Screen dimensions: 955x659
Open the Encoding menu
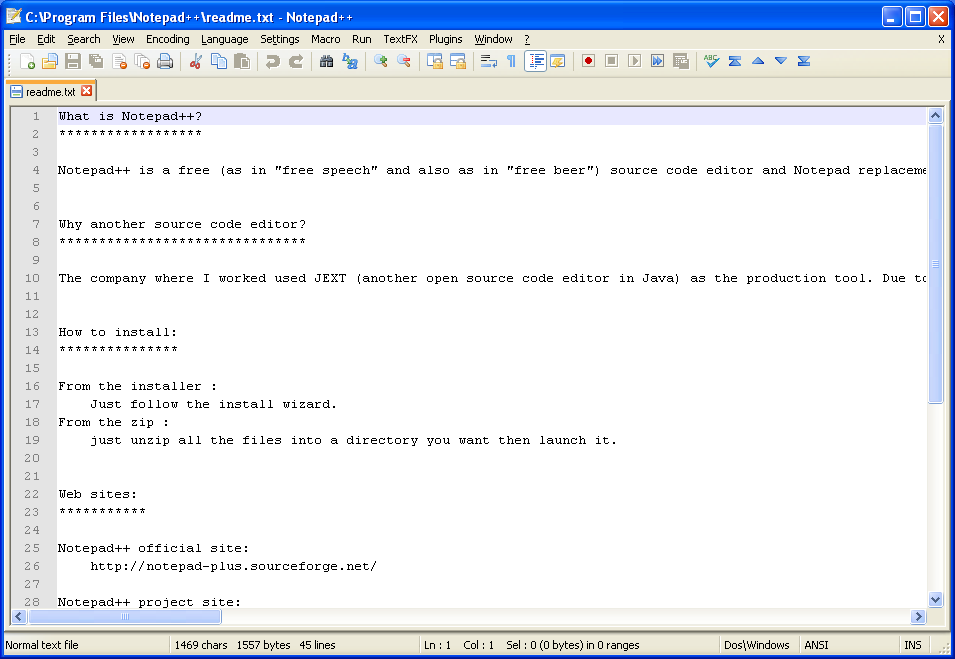coord(167,39)
